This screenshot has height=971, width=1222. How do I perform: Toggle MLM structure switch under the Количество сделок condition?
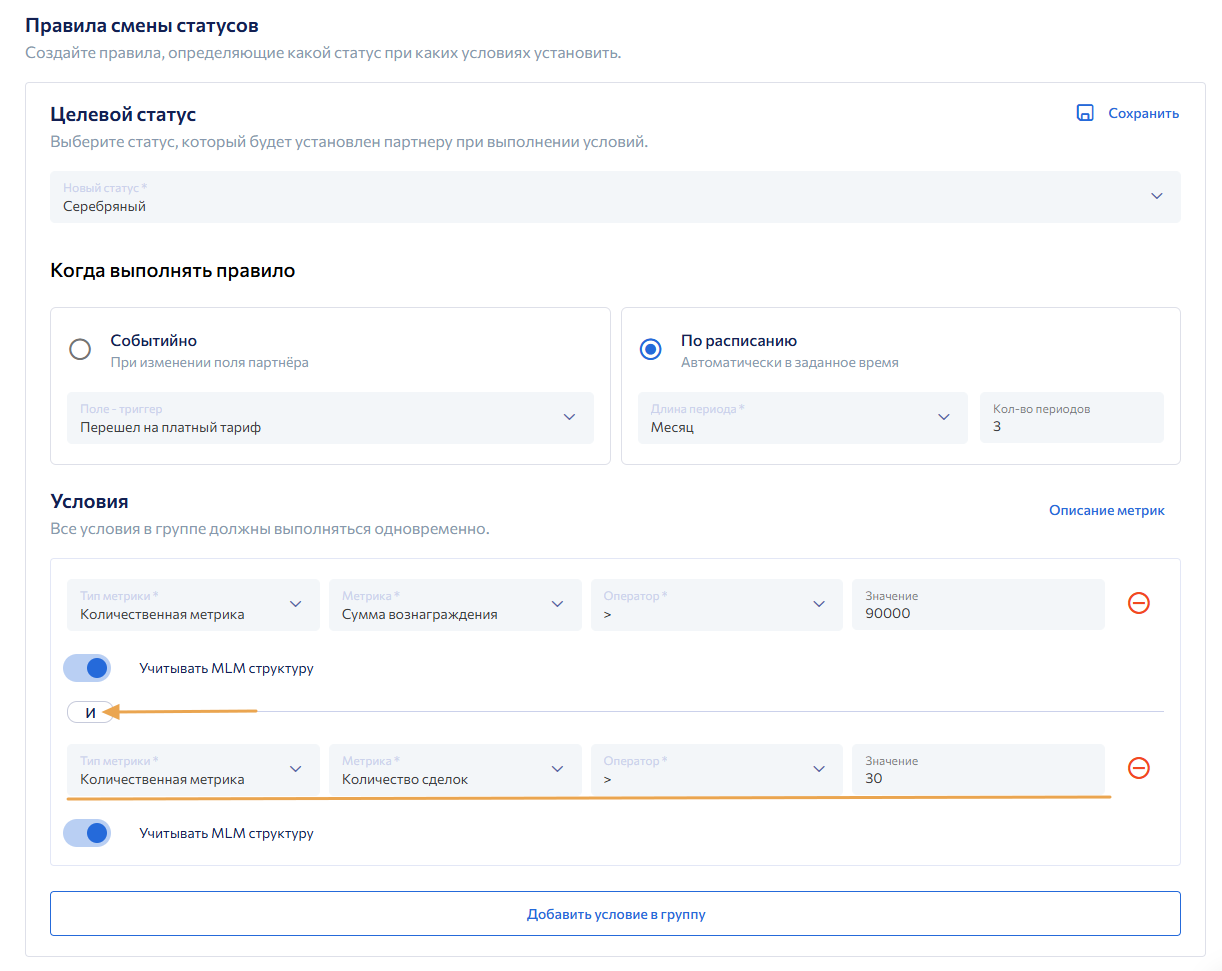[x=87, y=833]
